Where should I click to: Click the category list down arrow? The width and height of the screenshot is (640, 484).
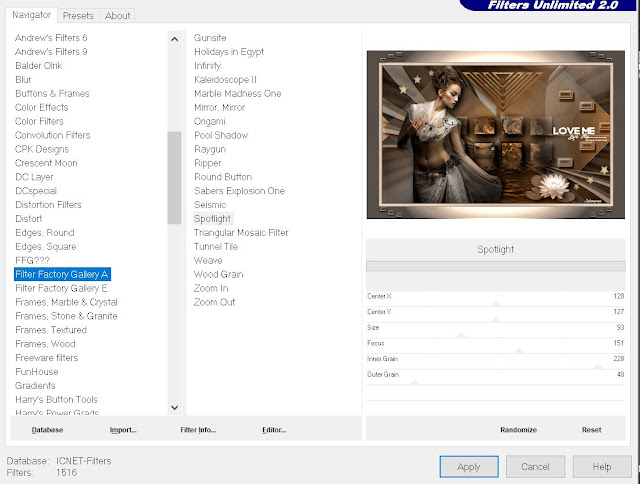[x=175, y=407]
